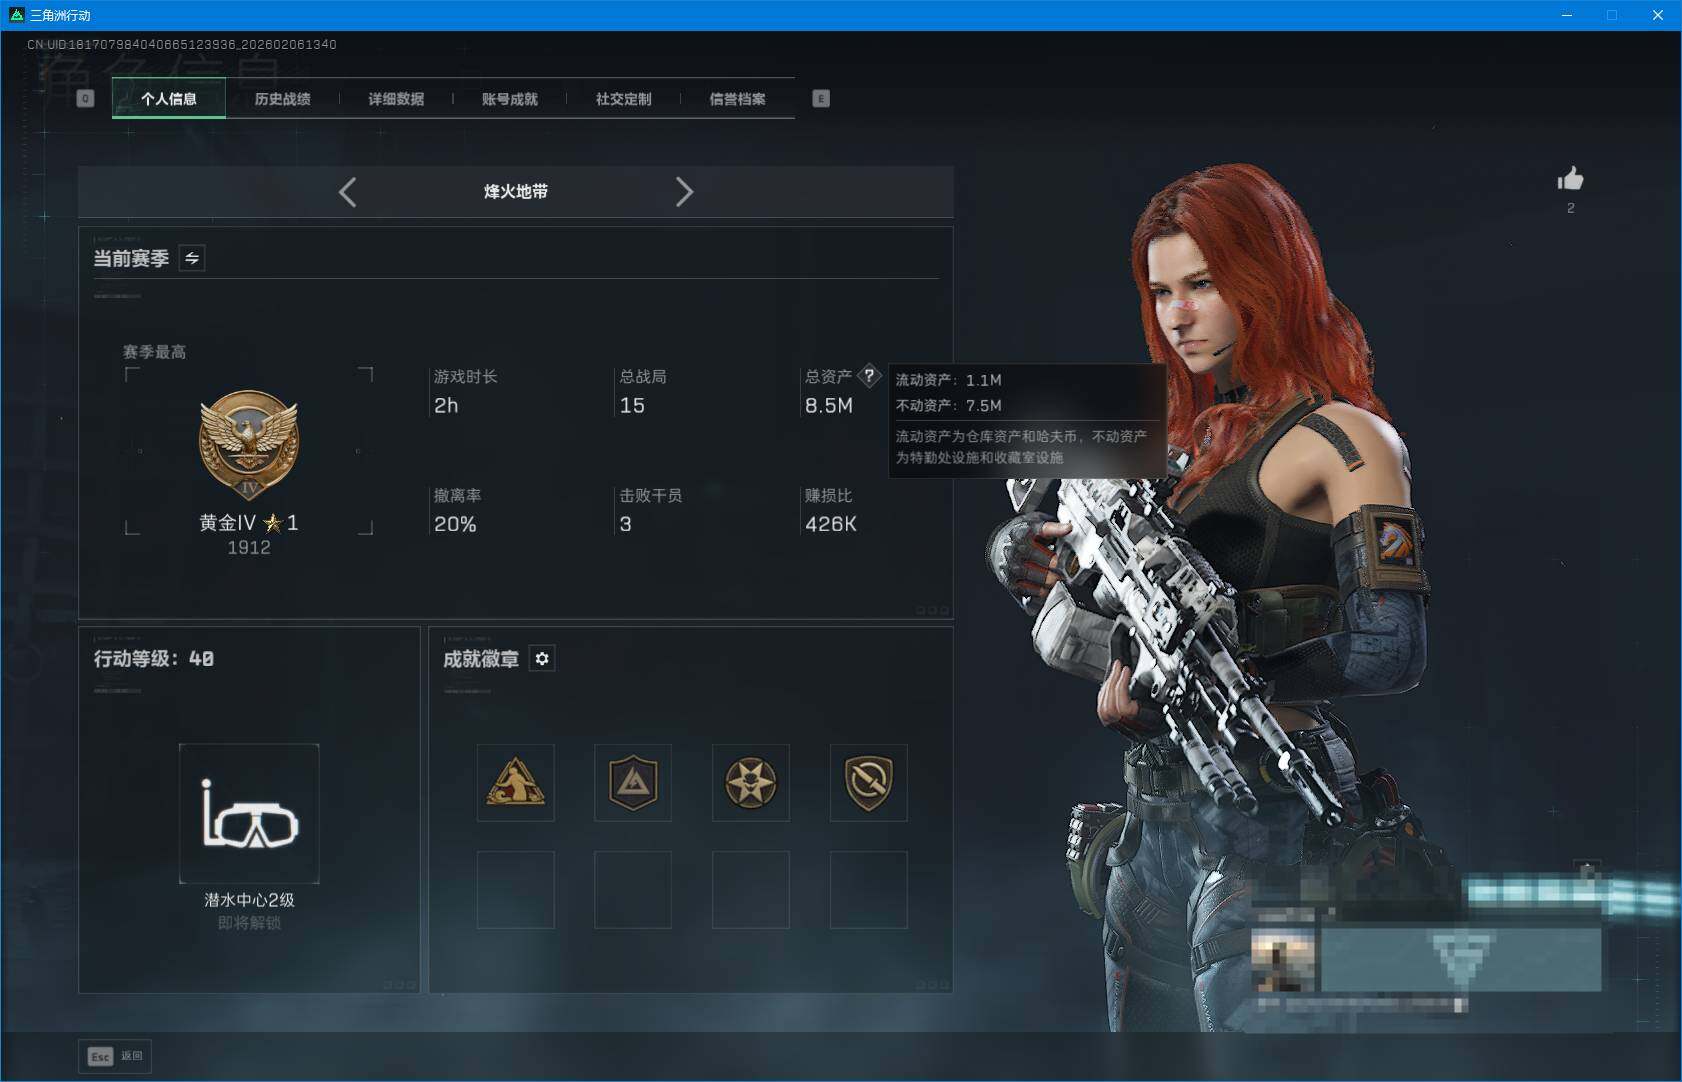Click the E next-tab key icon
This screenshot has width=1682, height=1082.
821,99
